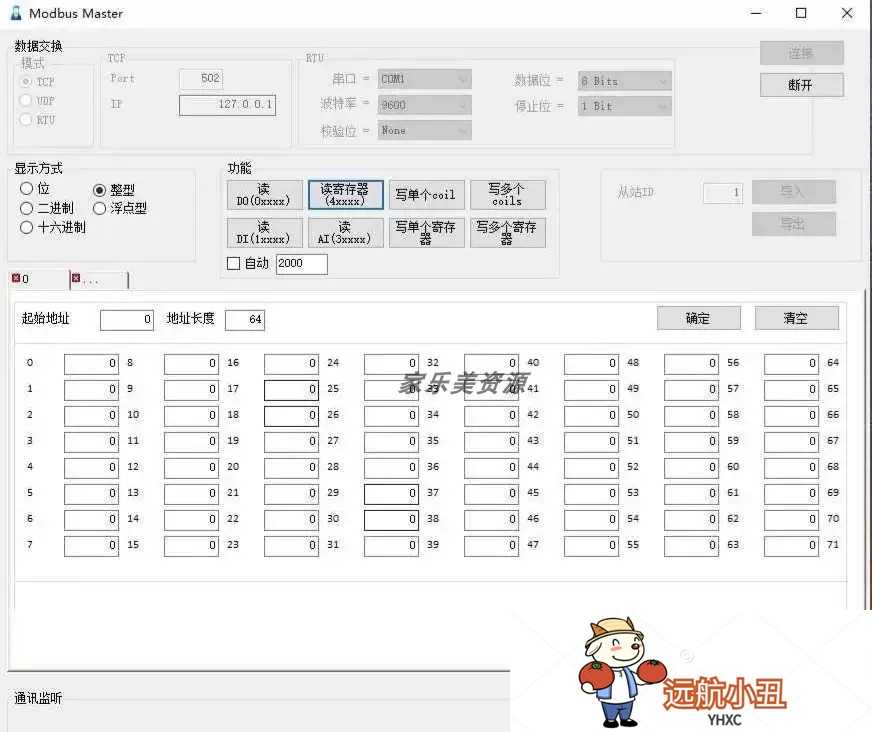Click the 写多个 coils button

coord(508,195)
